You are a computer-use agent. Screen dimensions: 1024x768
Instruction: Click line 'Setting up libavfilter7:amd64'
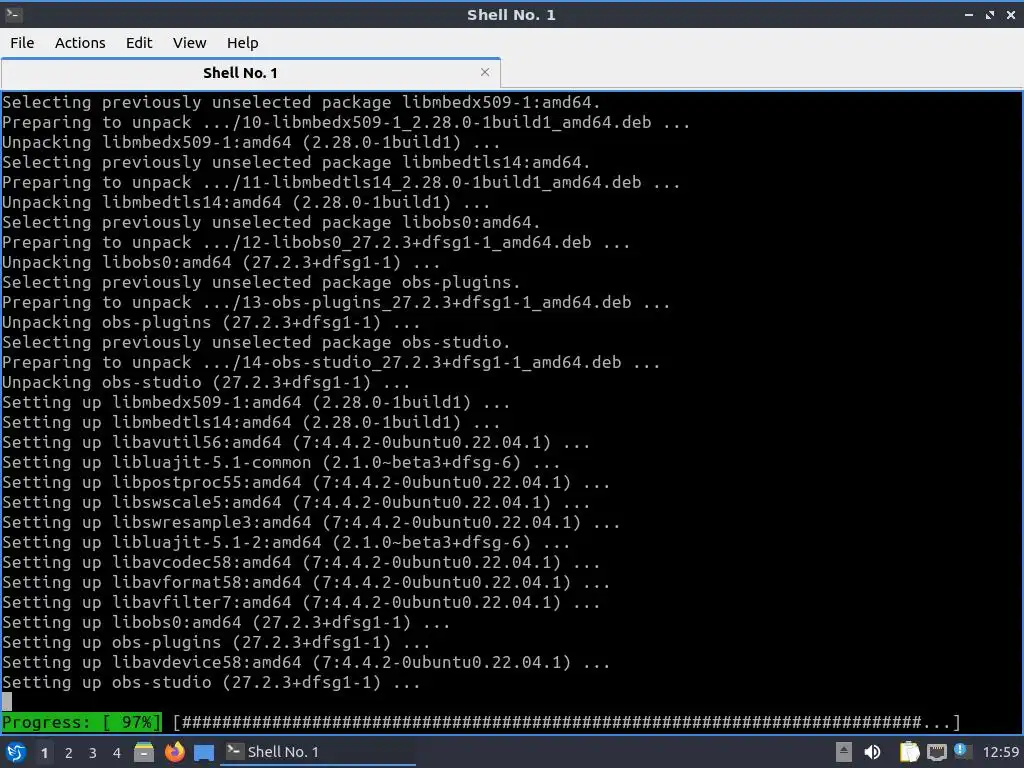pos(301,602)
